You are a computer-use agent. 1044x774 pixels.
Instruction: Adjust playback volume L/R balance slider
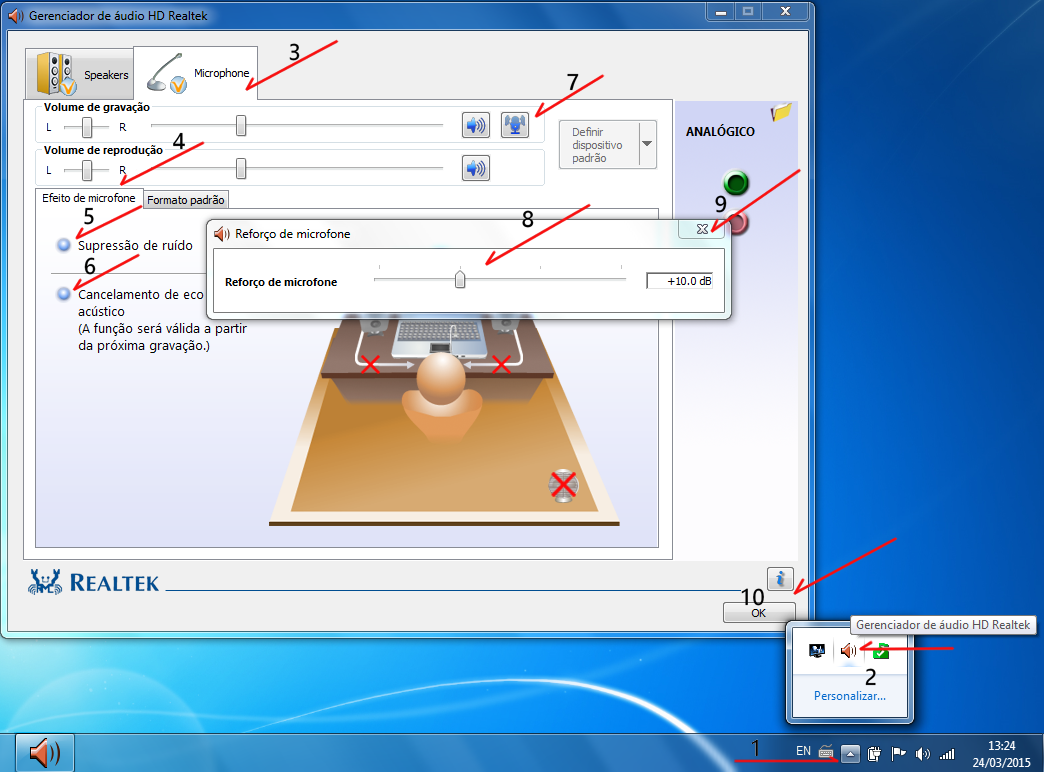87,170
